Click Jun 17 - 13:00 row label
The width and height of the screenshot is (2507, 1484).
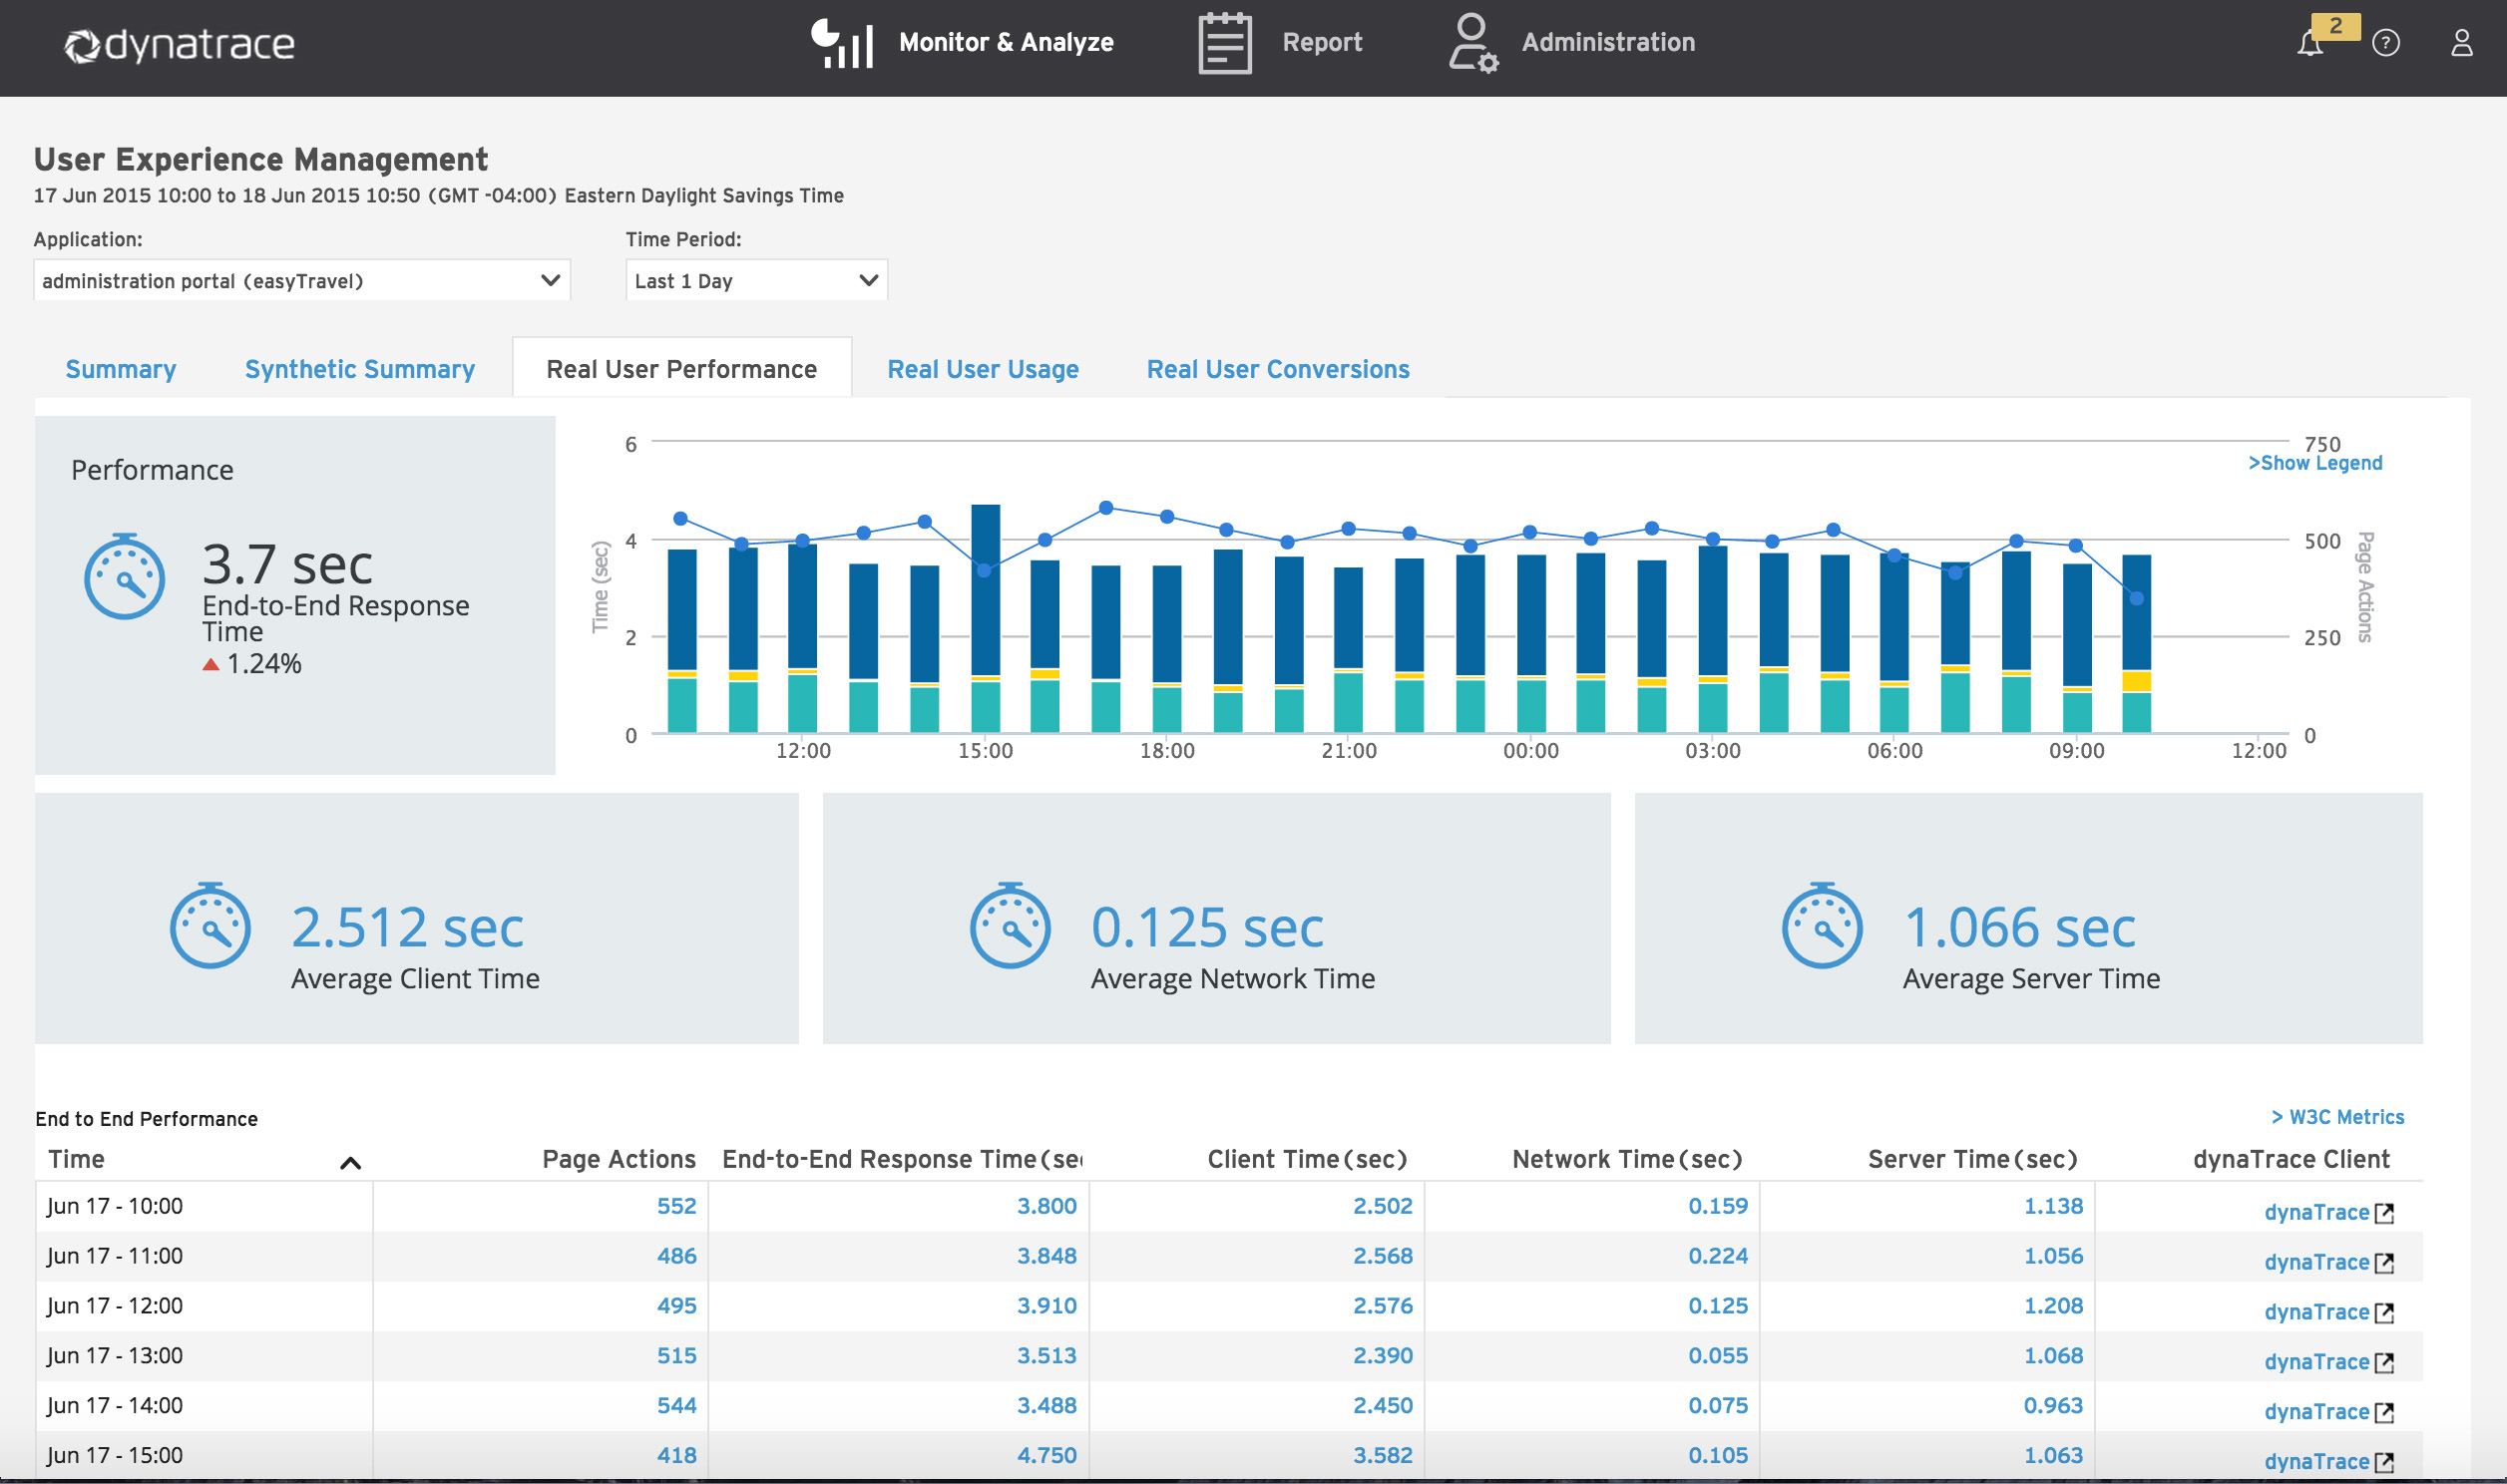pyautogui.click(x=115, y=1356)
